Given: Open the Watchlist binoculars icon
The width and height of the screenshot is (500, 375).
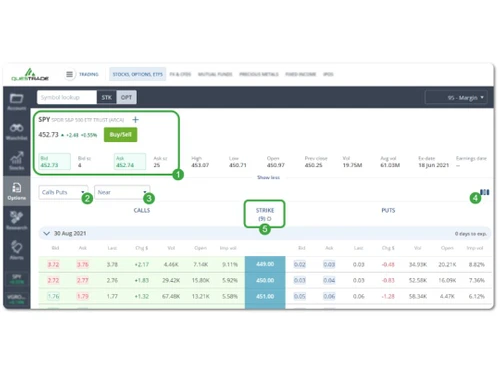Looking at the screenshot, I should [16, 131].
